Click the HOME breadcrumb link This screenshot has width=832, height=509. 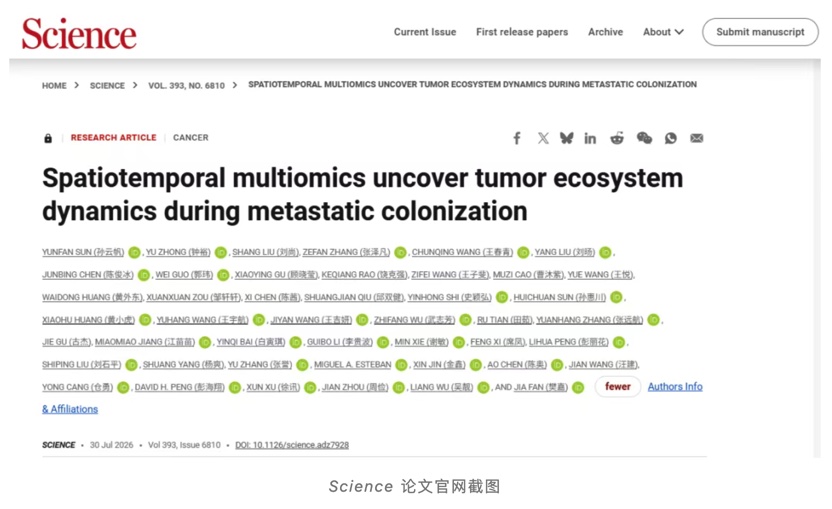pos(54,85)
